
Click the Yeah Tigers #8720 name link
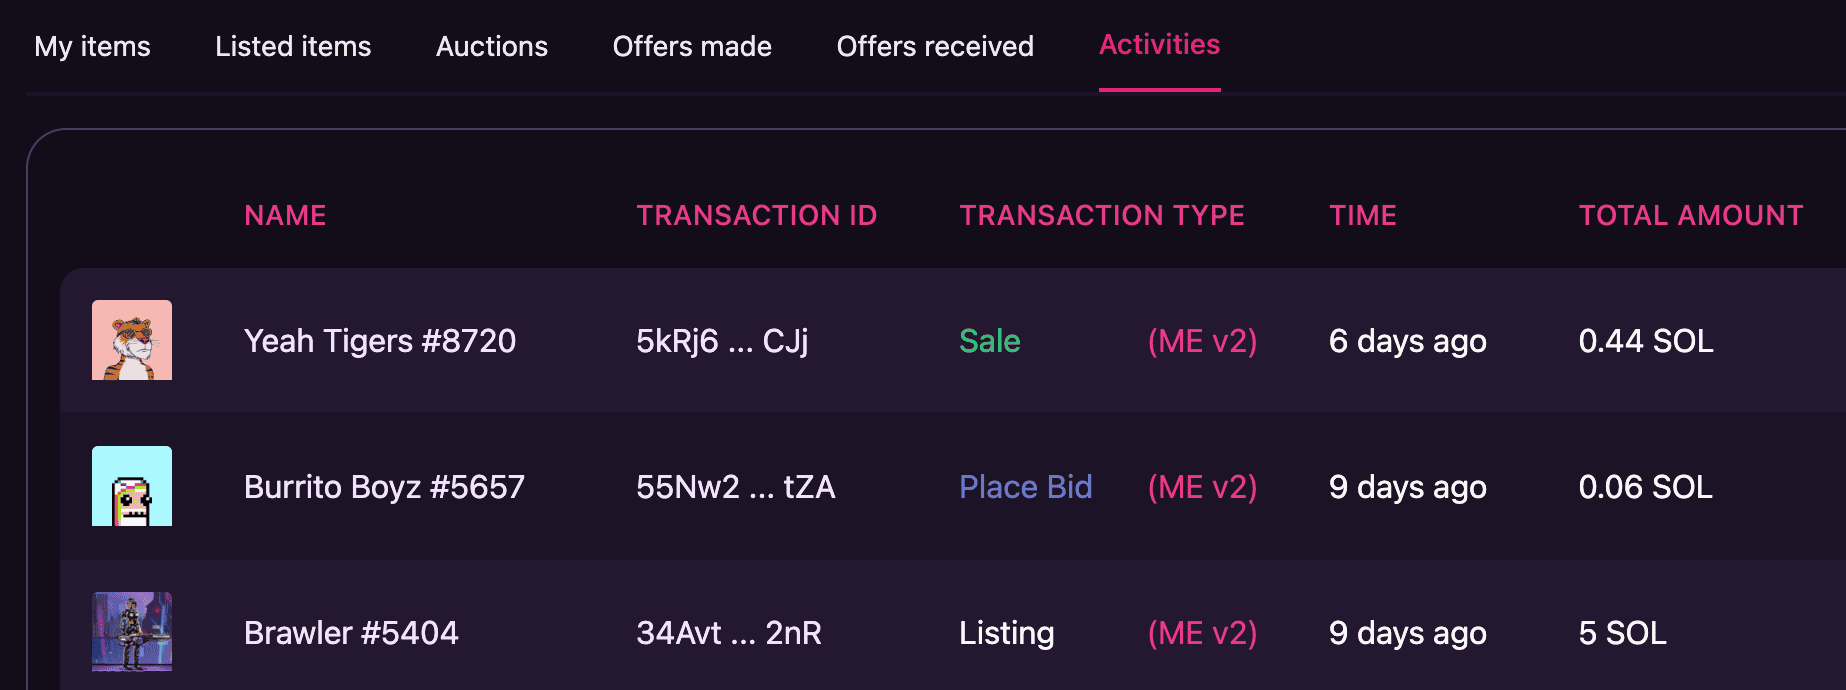[380, 340]
